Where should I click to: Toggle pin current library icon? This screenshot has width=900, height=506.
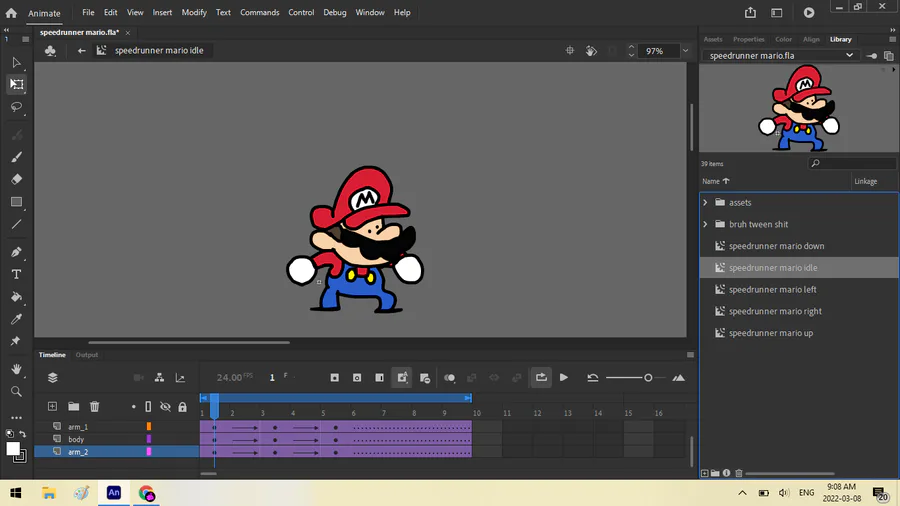pos(871,56)
